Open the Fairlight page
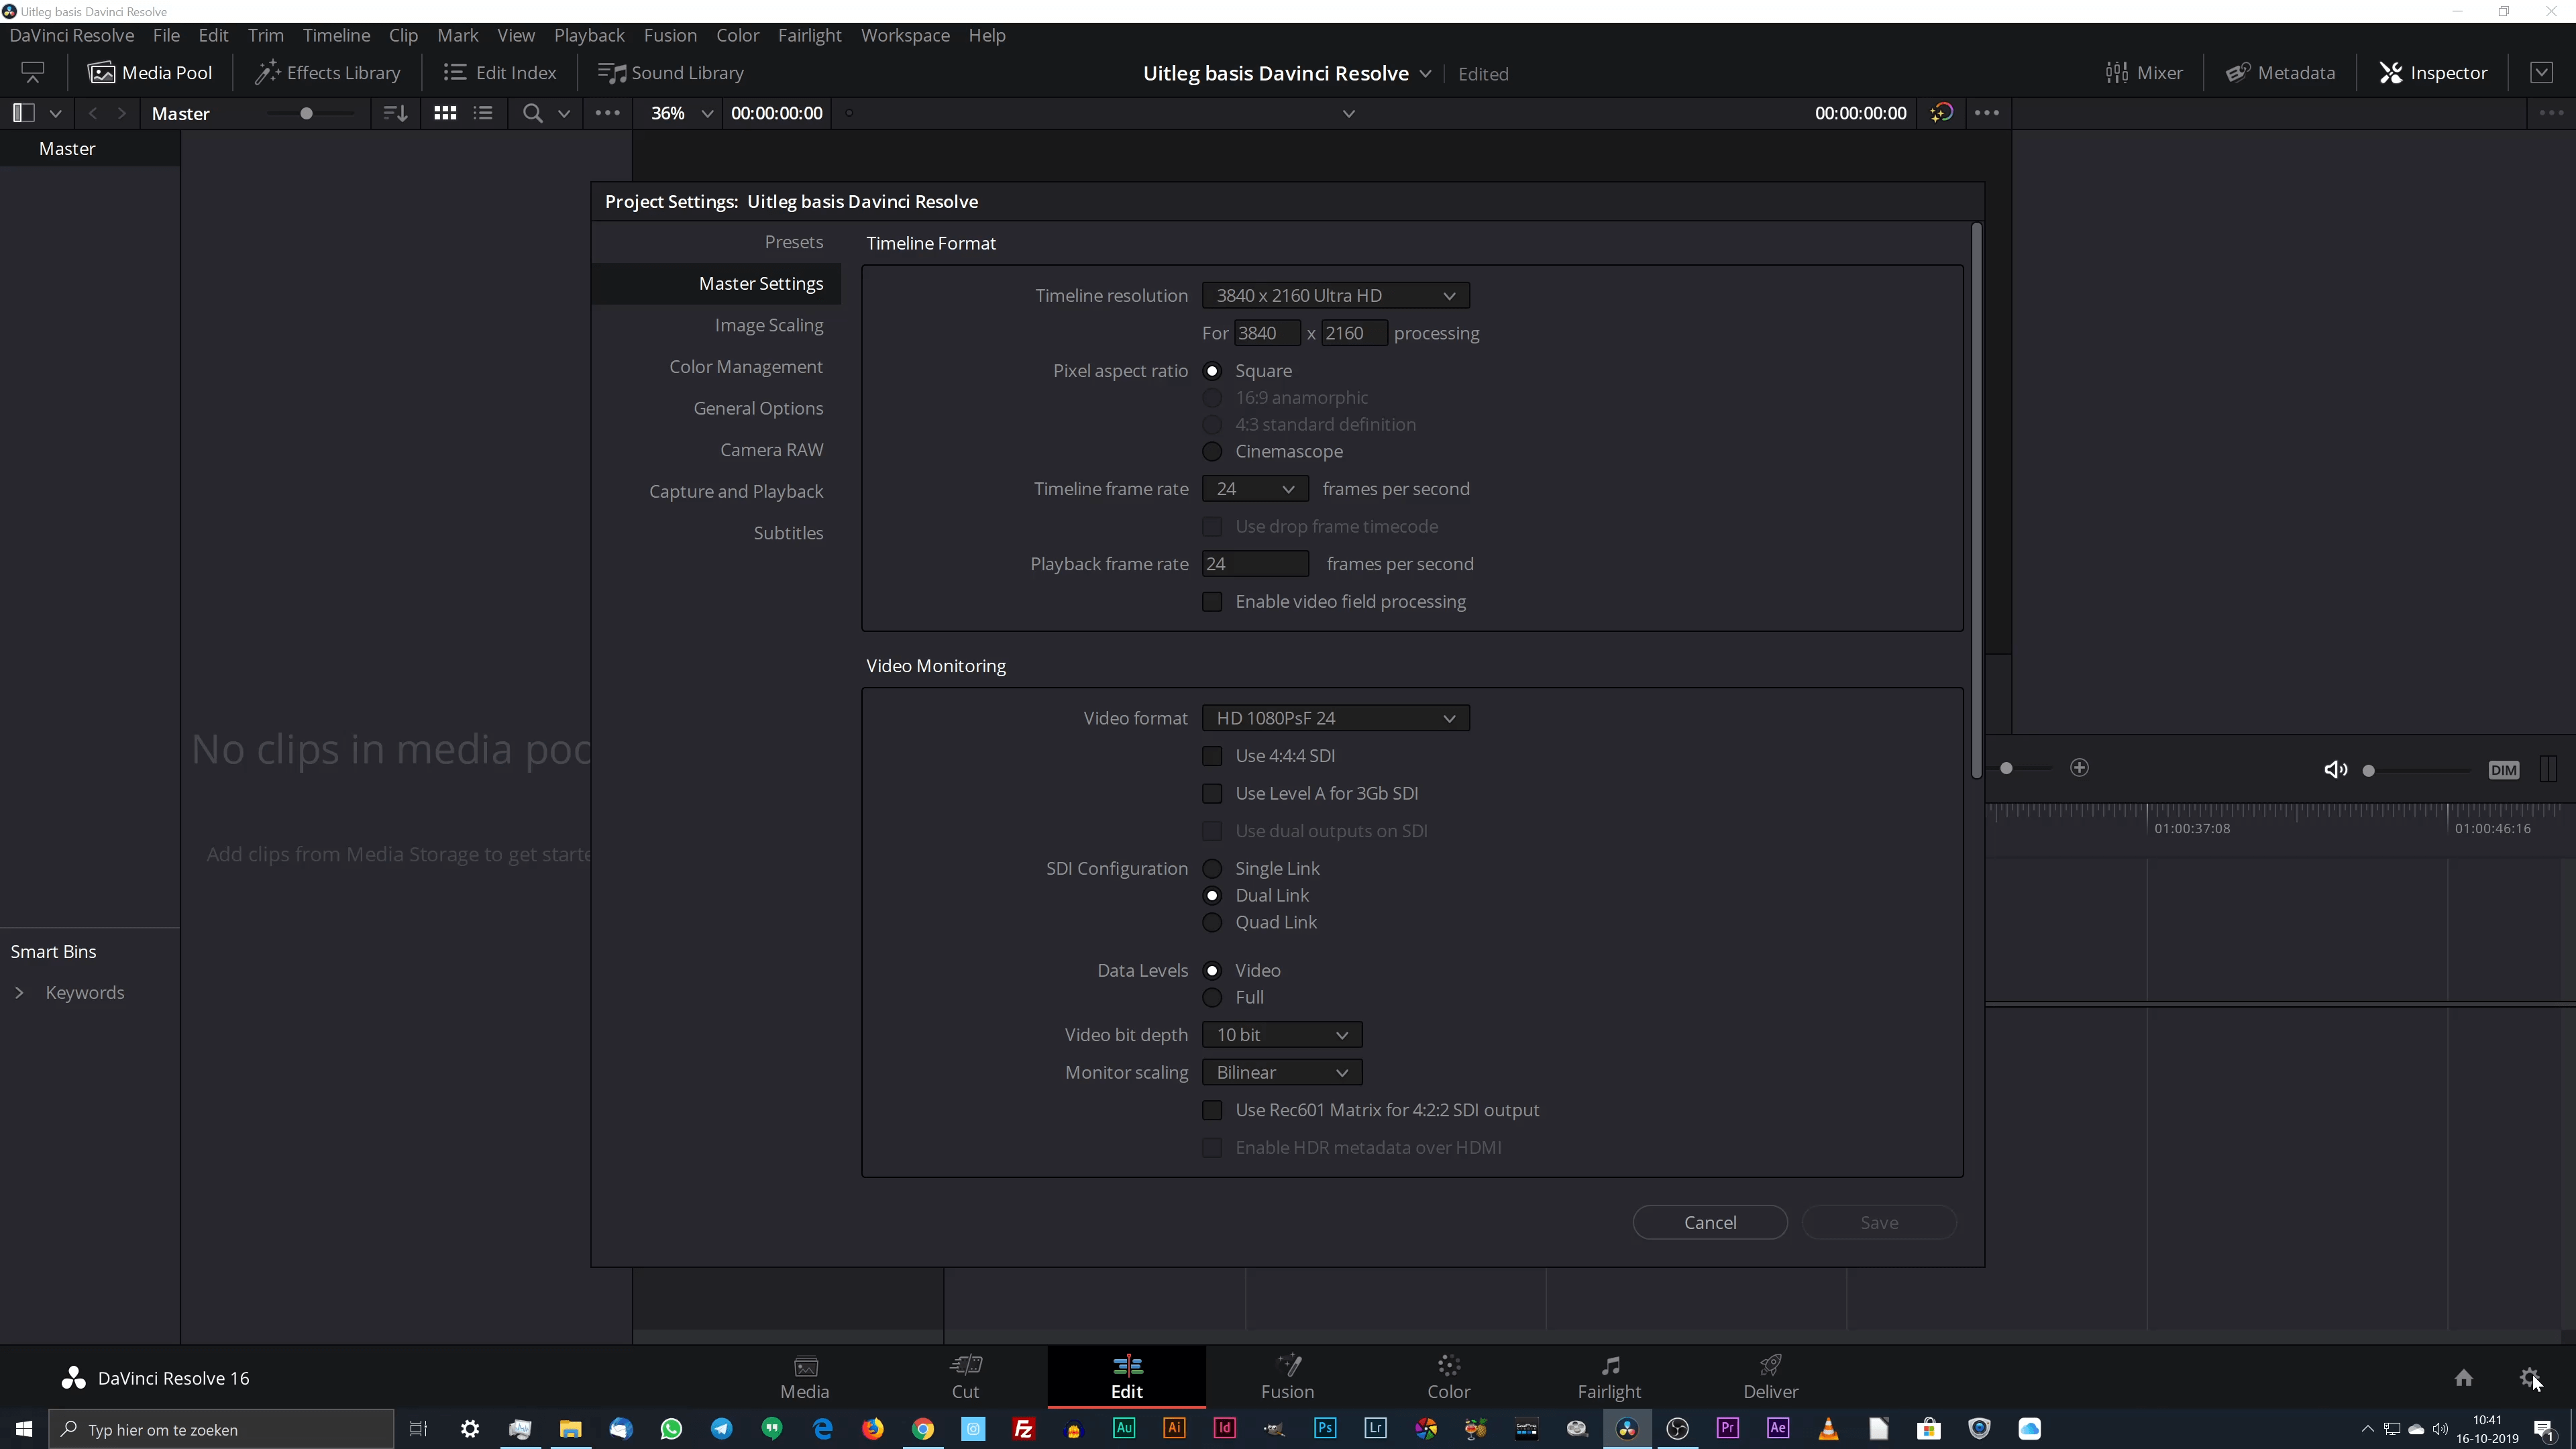2576x1449 pixels. point(1609,1376)
